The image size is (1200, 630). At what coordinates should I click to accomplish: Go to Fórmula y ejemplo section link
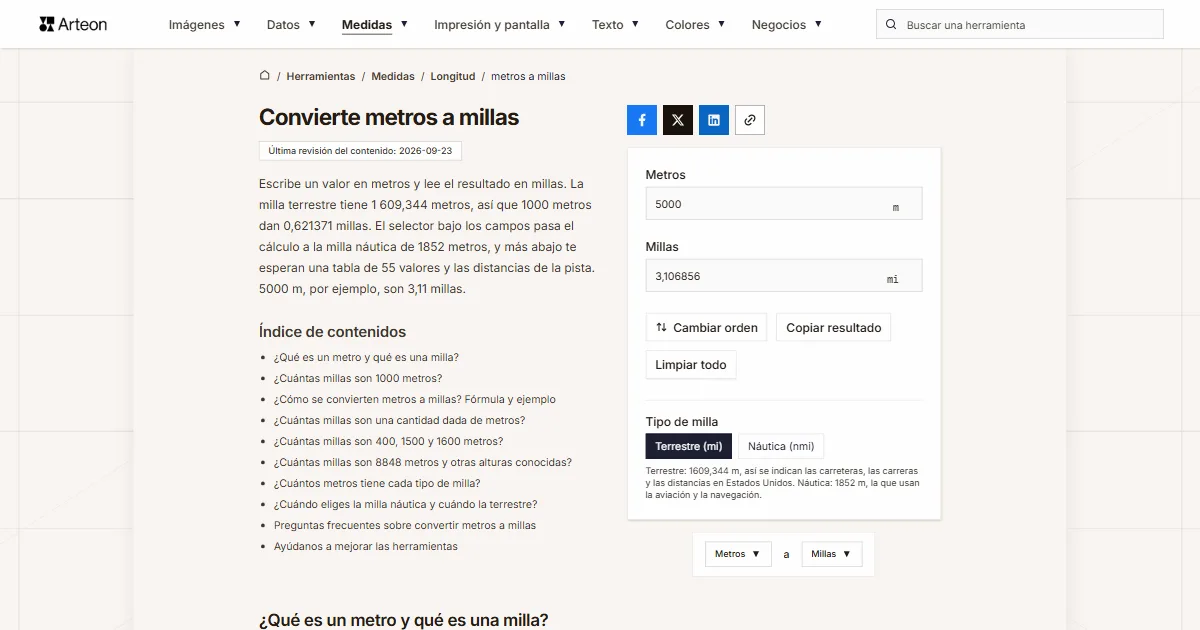[x=415, y=399]
